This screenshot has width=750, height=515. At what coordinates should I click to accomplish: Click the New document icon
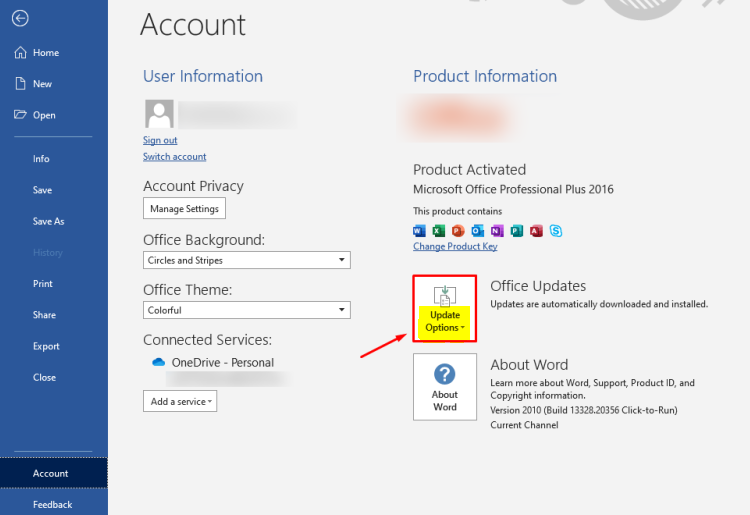[20, 84]
